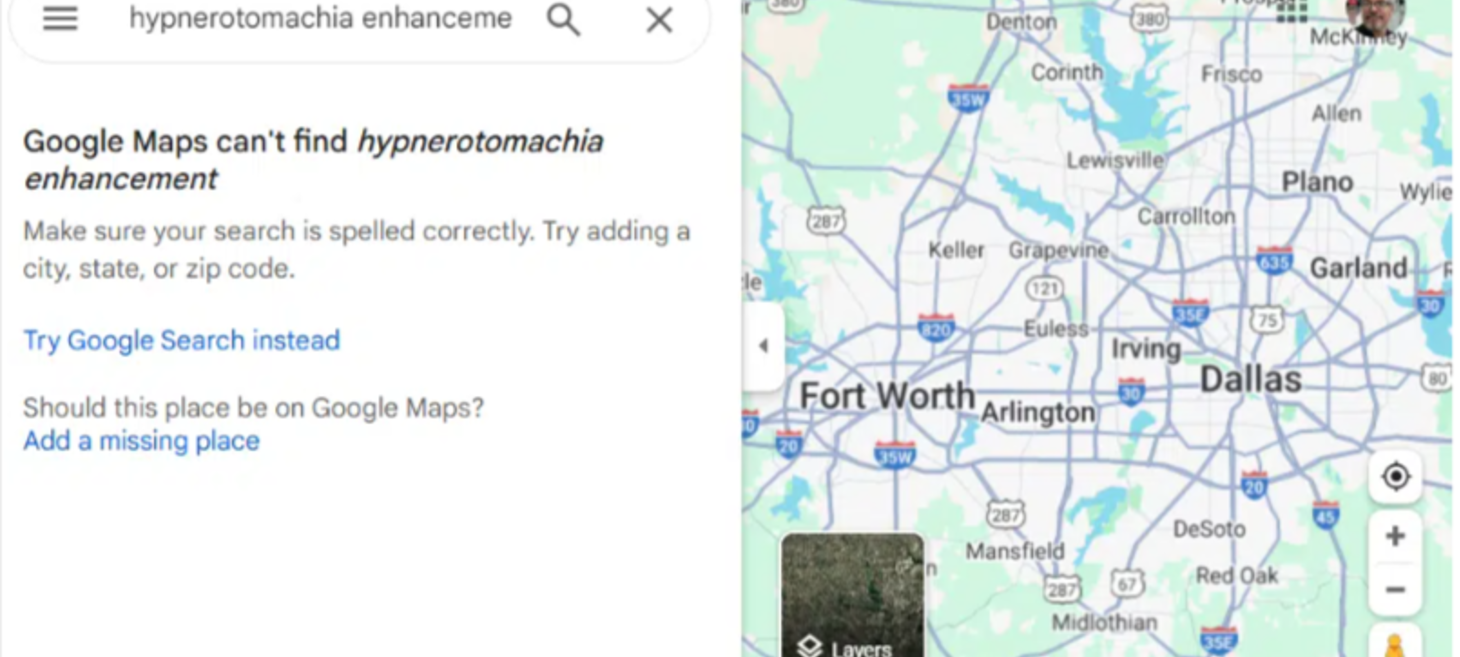Clear the search with the X icon
The width and height of the screenshot is (1460, 657).
[x=659, y=19]
